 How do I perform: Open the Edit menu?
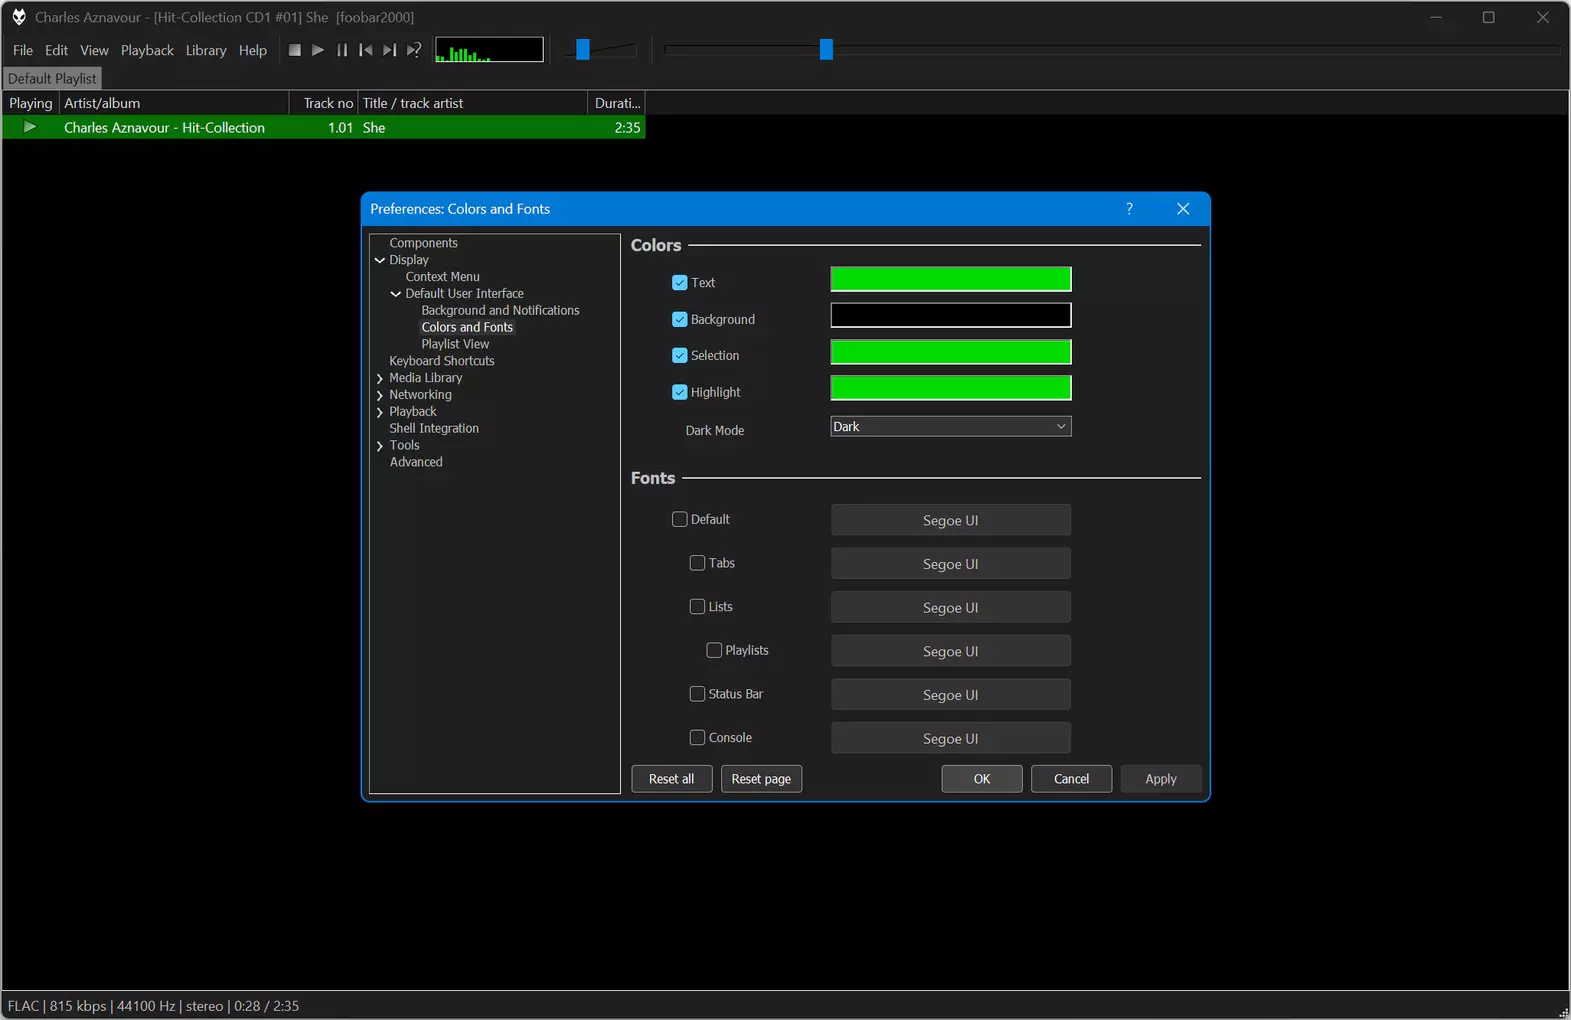pos(57,50)
